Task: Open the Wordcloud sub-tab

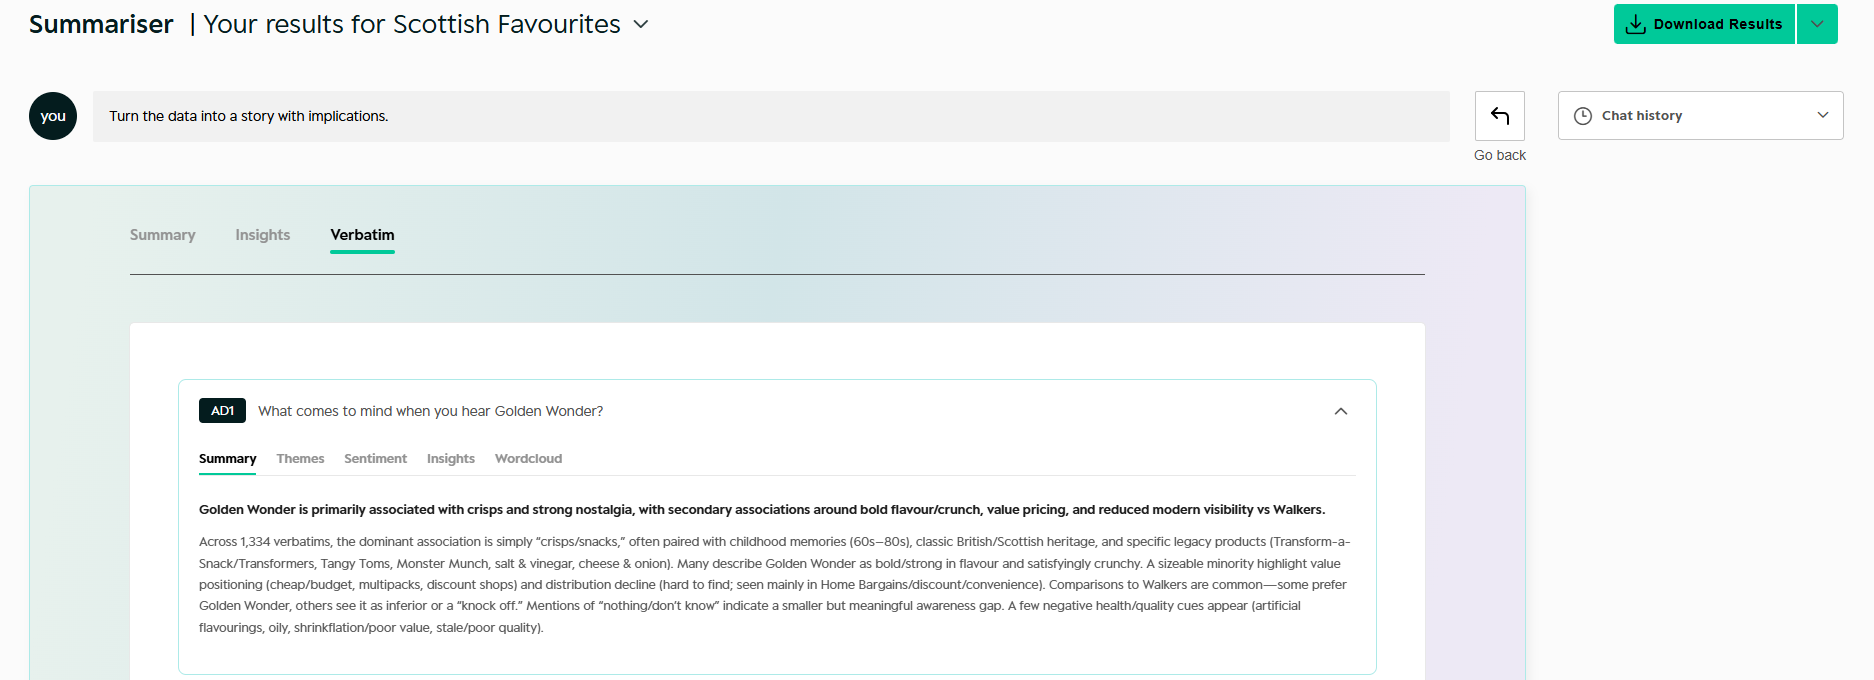Action: [528, 459]
